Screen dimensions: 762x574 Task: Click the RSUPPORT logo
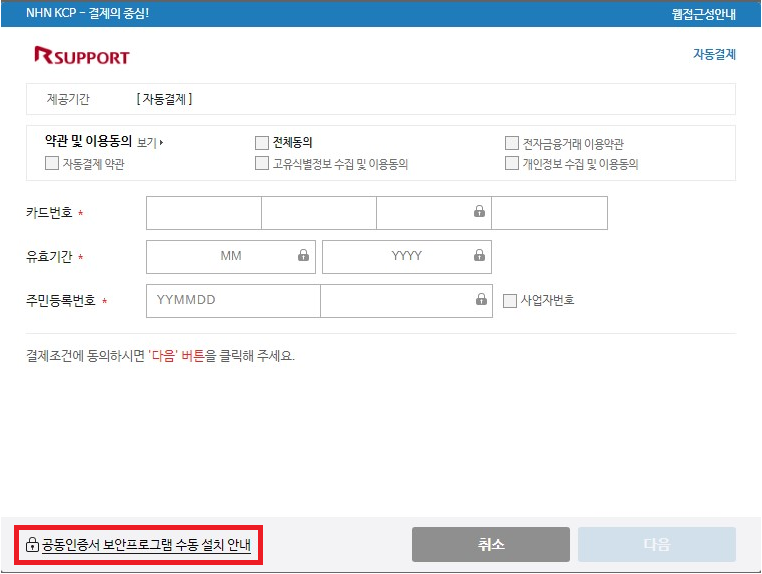click(x=82, y=55)
